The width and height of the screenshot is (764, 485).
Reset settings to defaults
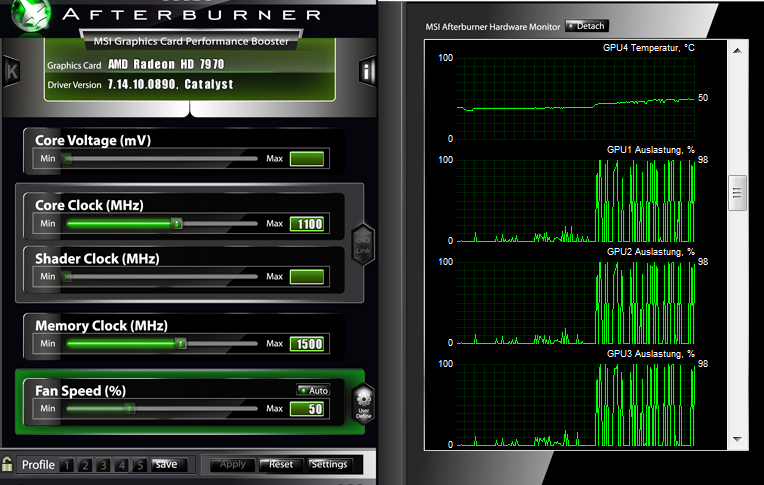pos(281,465)
